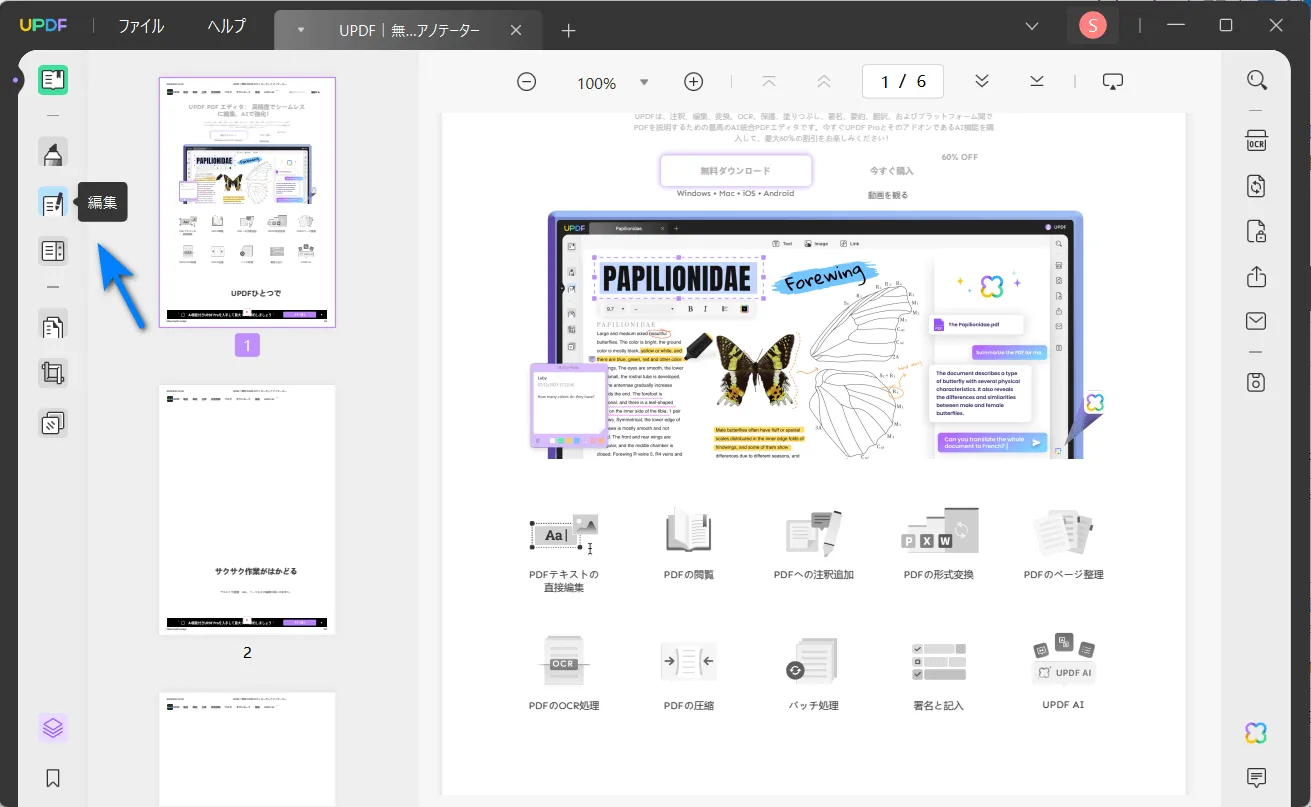The height and width of the screenshot is (807, 1311).
Task: Go to the next page arrow
Action: (982, 82)
